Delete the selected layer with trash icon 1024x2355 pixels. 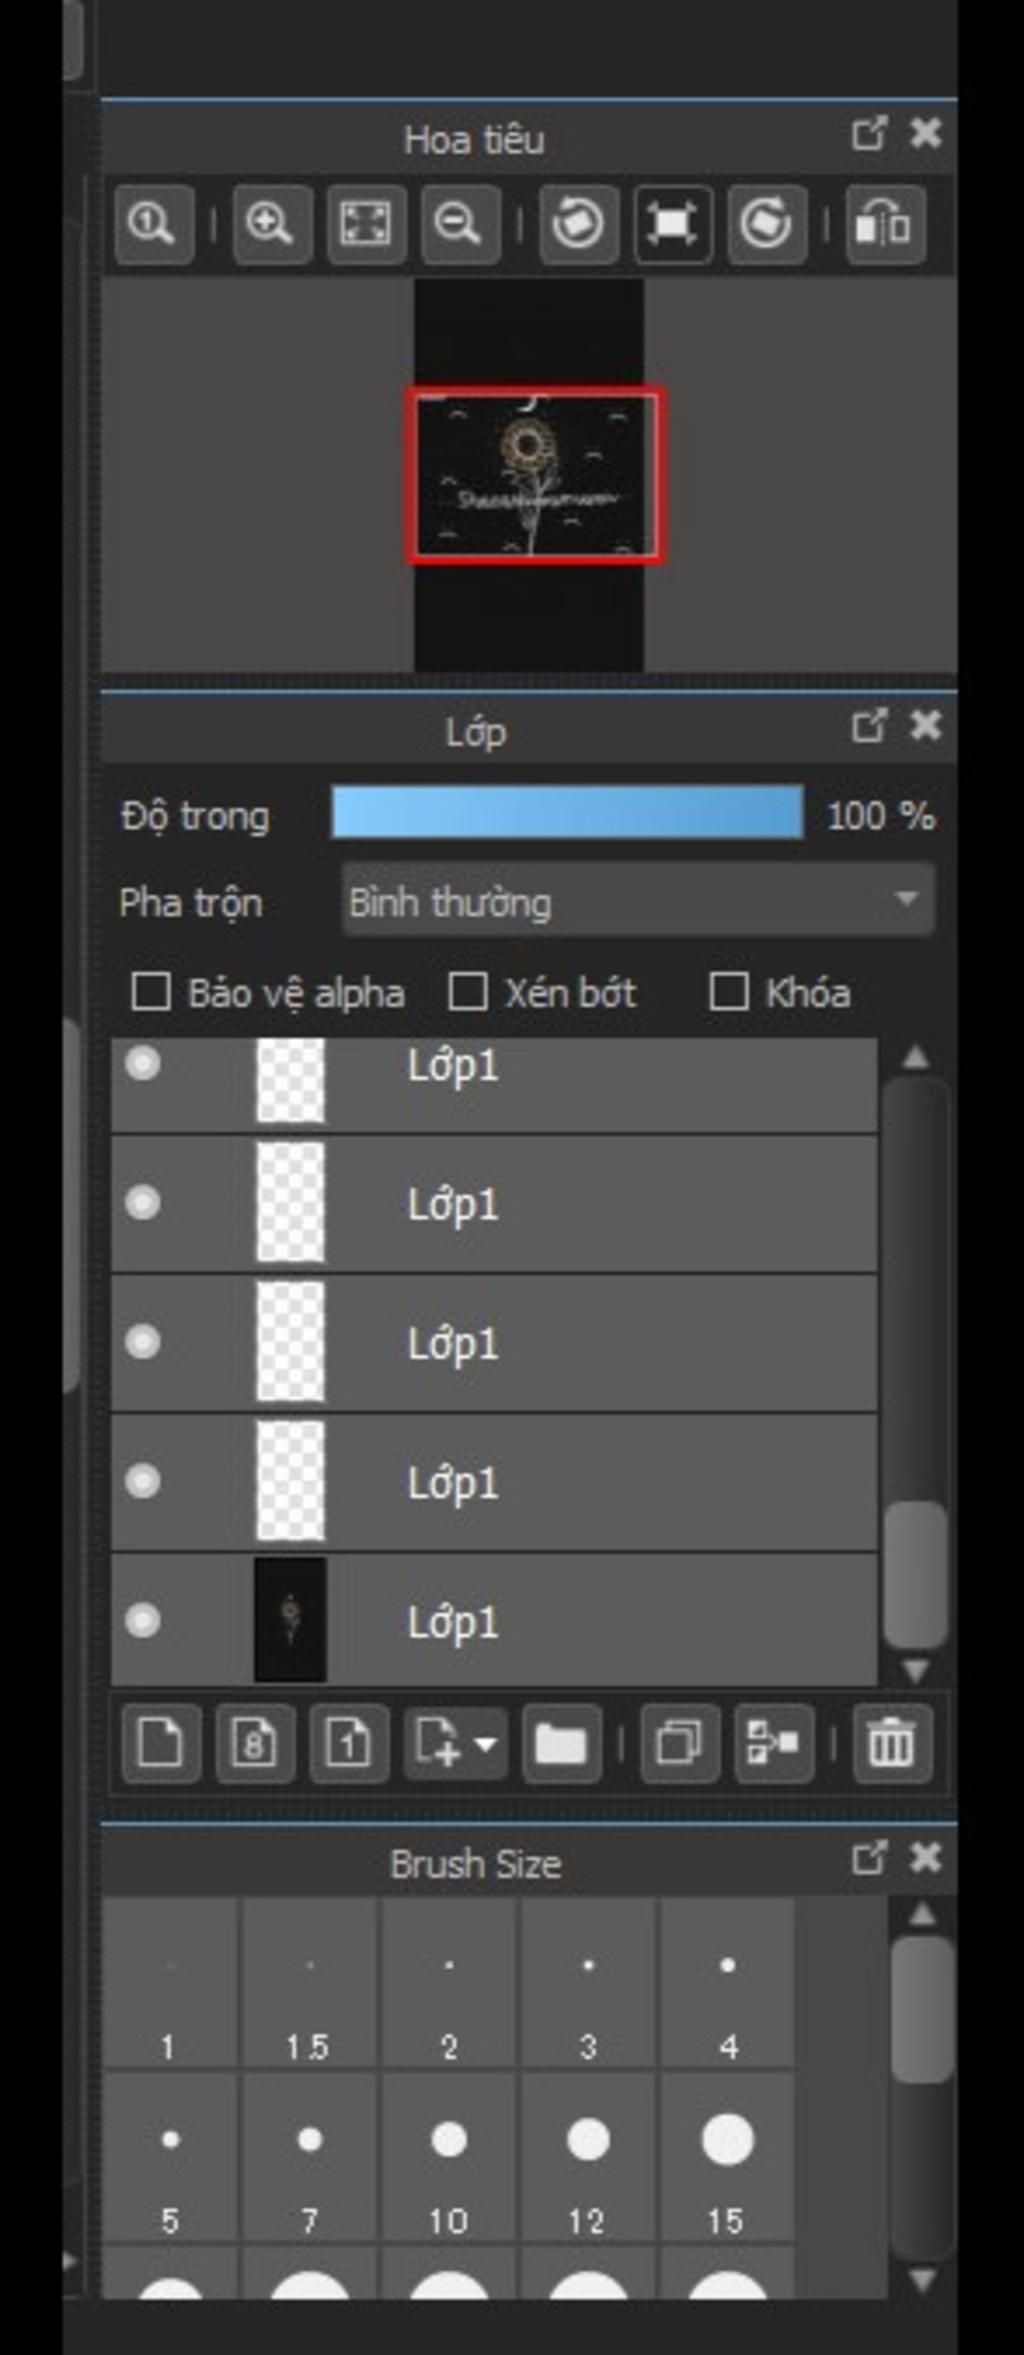tap(892, 1745)
